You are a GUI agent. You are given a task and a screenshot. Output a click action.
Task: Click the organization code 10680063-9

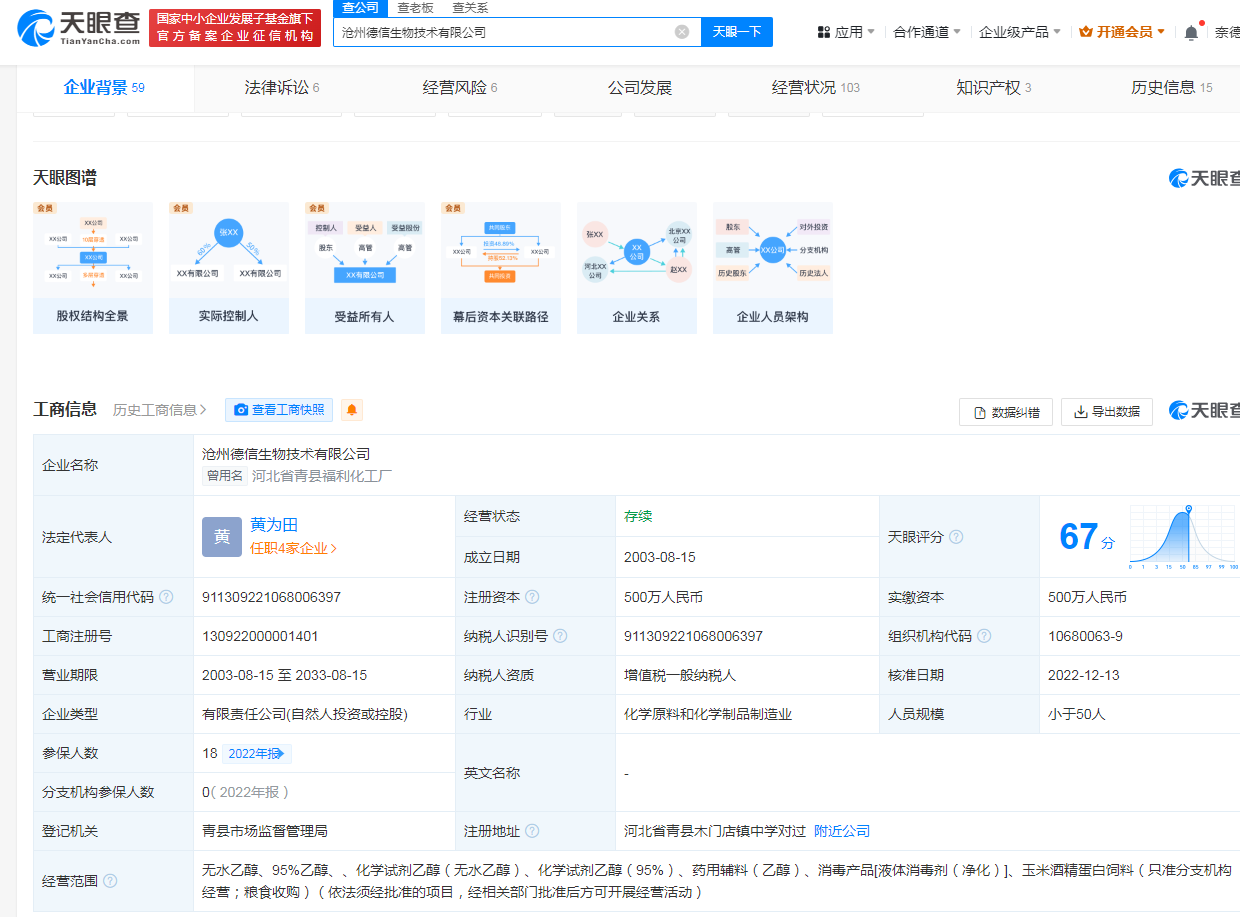click(1085, 636)
